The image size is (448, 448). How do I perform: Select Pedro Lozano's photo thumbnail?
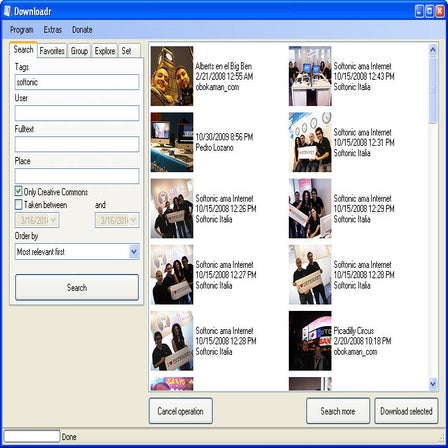pyautogui.click(x=172, y=142)
